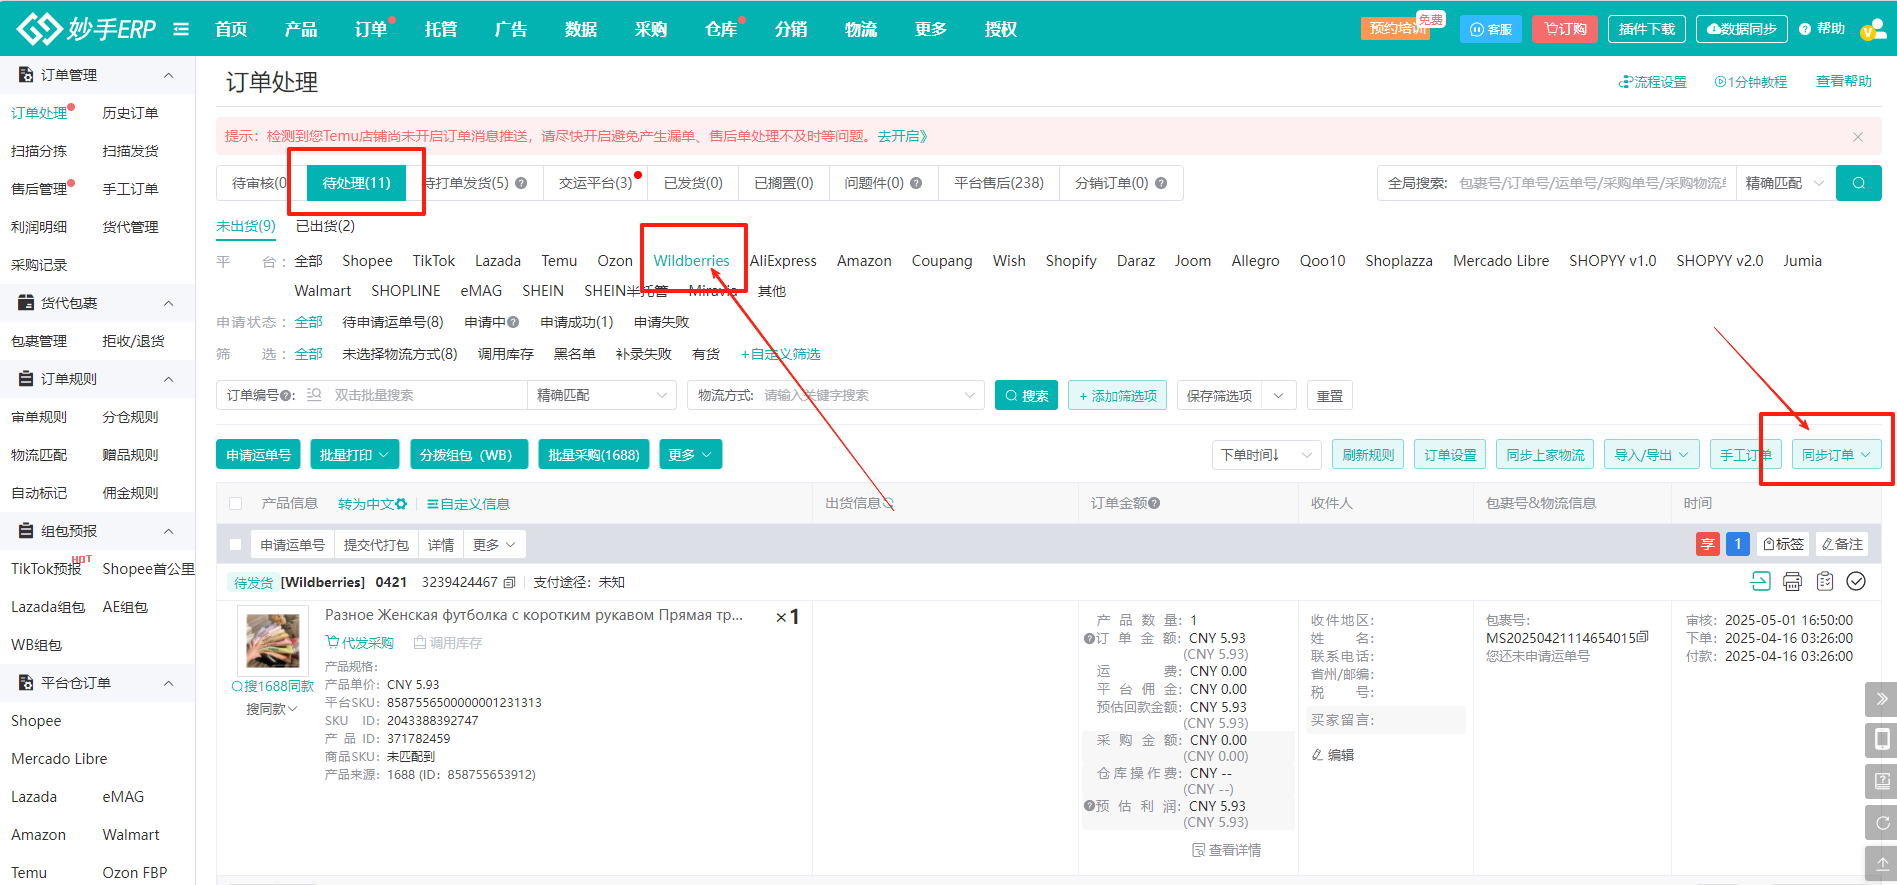Open the 仓库 top menu
The height and width of the screenshot is (885, 1897).
pos(721,29)
